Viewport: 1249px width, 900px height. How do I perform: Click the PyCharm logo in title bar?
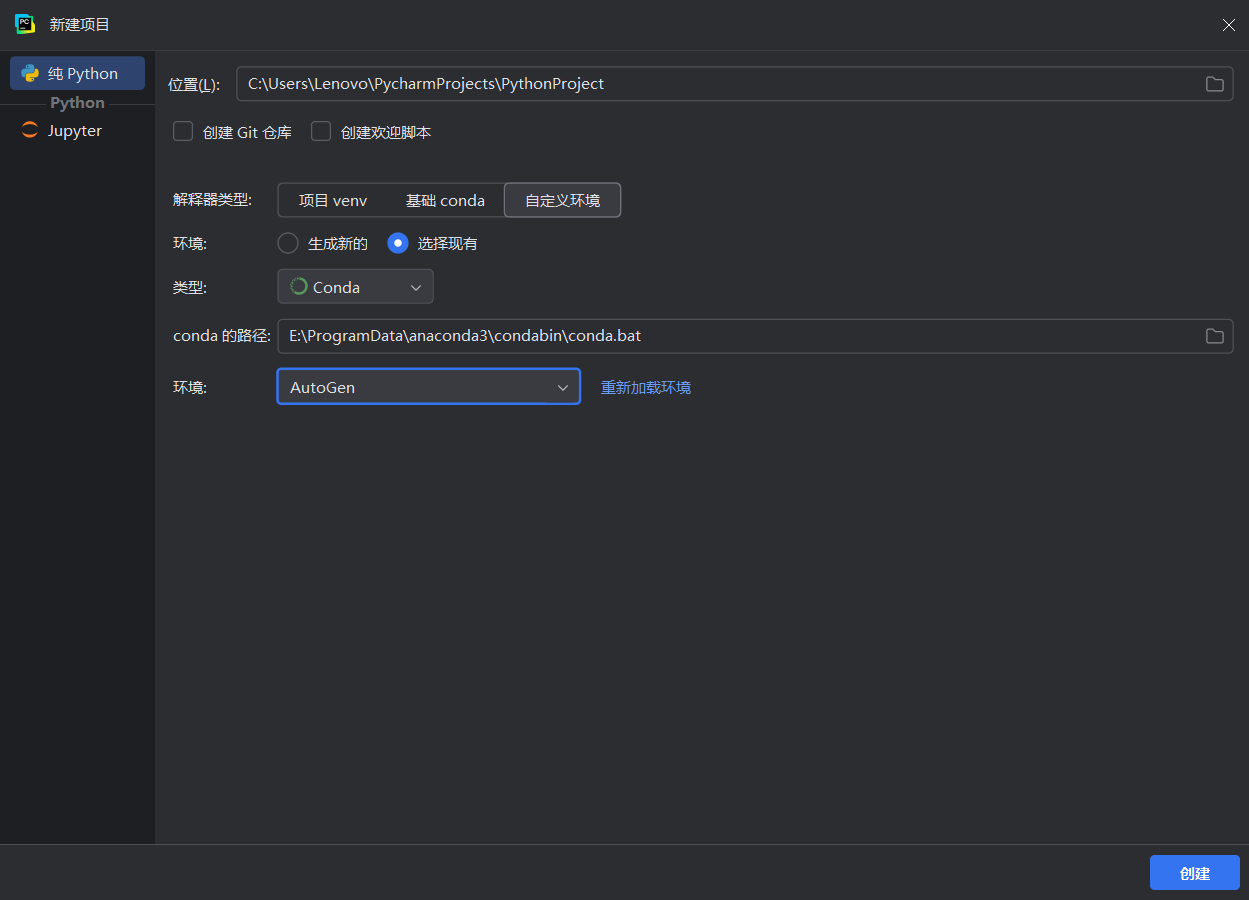tap(25, 24)
